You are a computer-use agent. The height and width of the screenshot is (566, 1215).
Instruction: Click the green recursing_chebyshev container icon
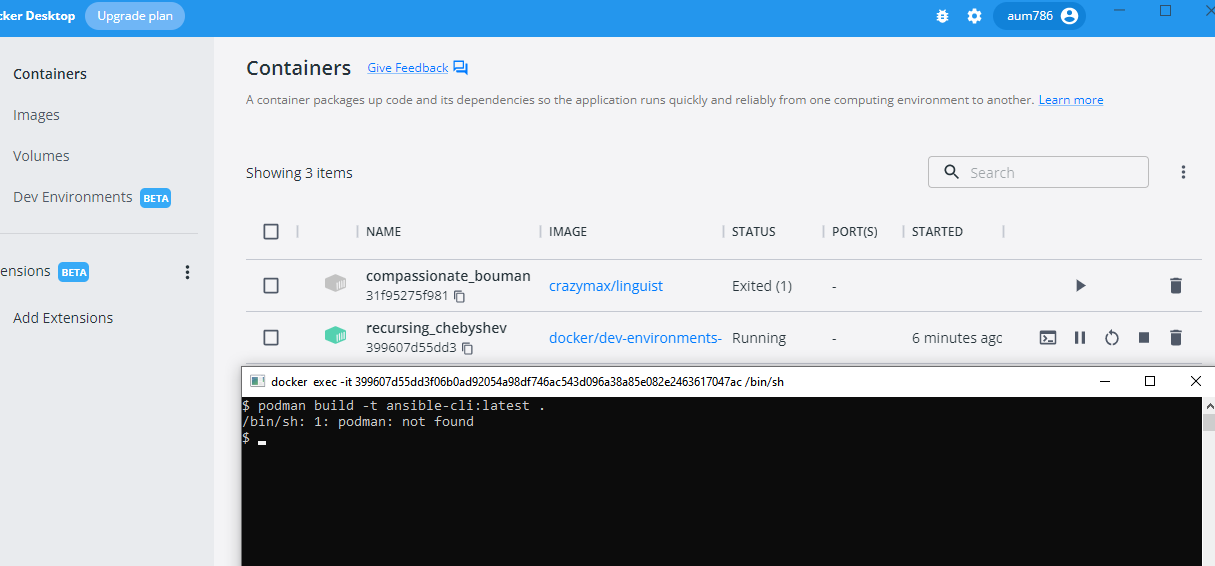(x=336, y=336)
